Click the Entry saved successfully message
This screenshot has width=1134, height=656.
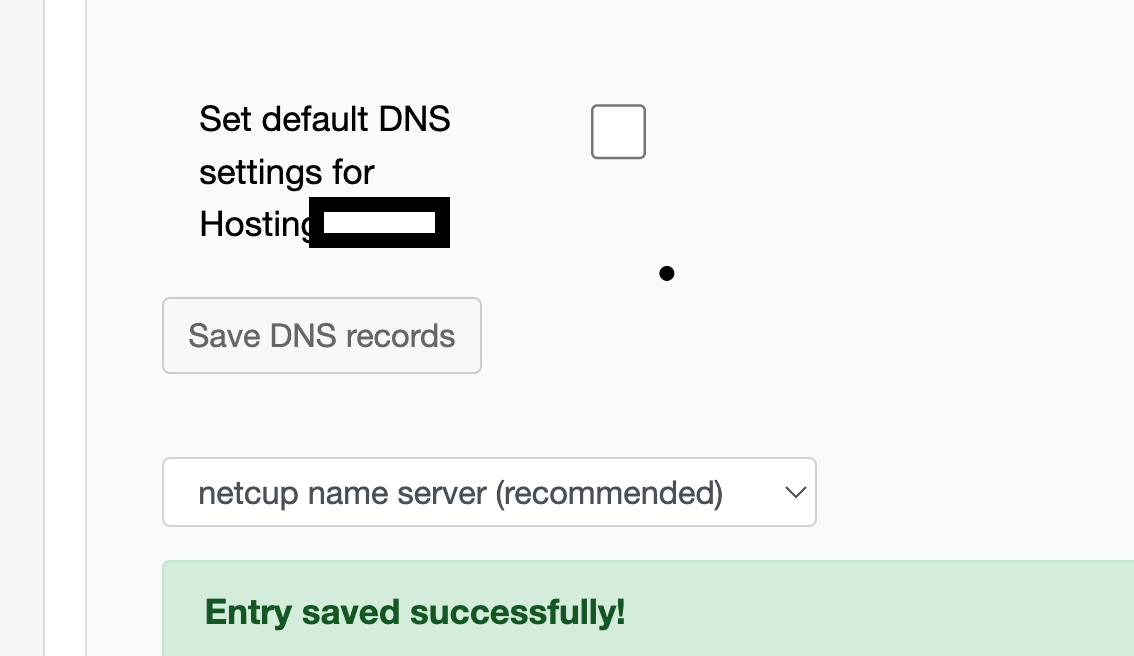pos(415,613)
